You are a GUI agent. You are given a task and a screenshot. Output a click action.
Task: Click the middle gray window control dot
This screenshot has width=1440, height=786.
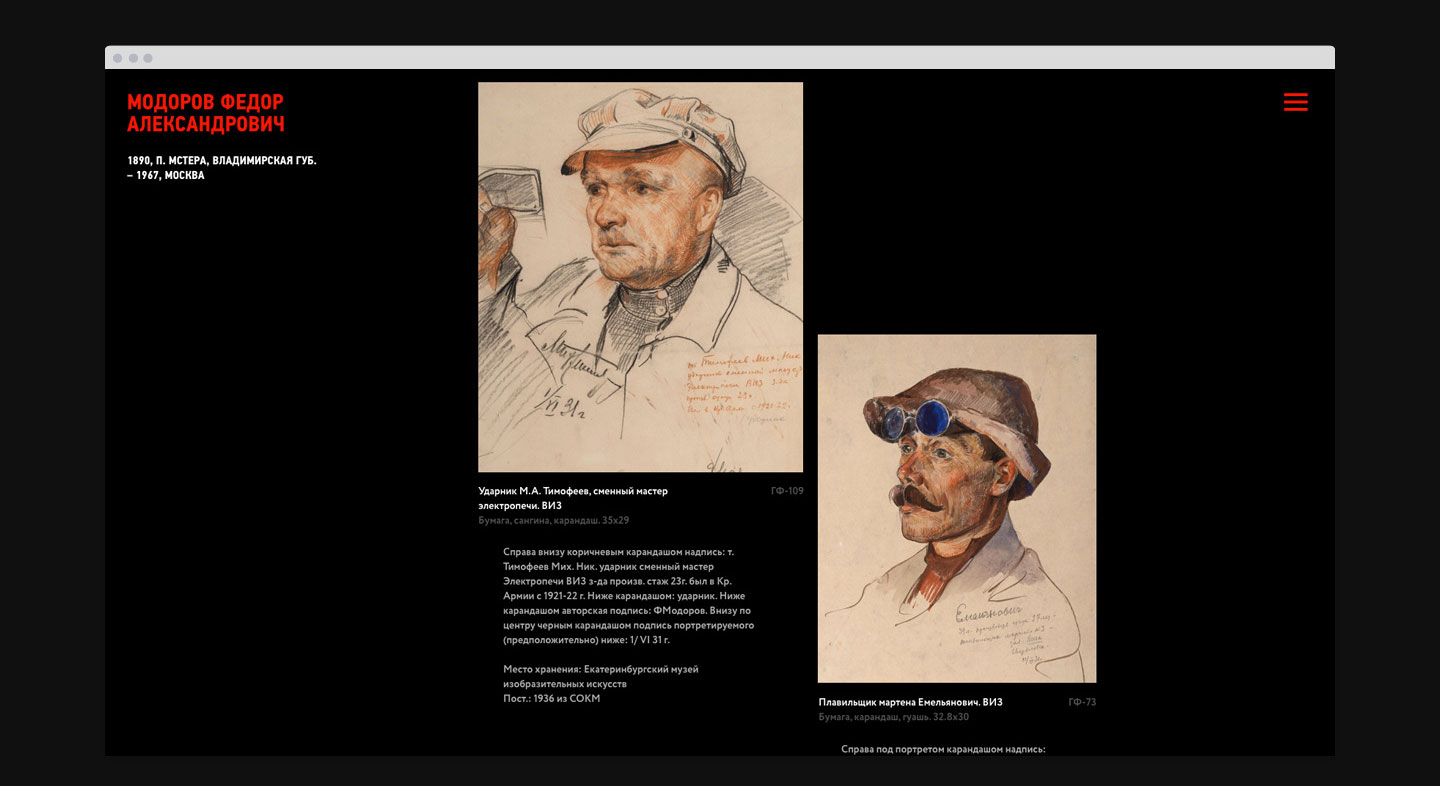[x=133, y=58]
